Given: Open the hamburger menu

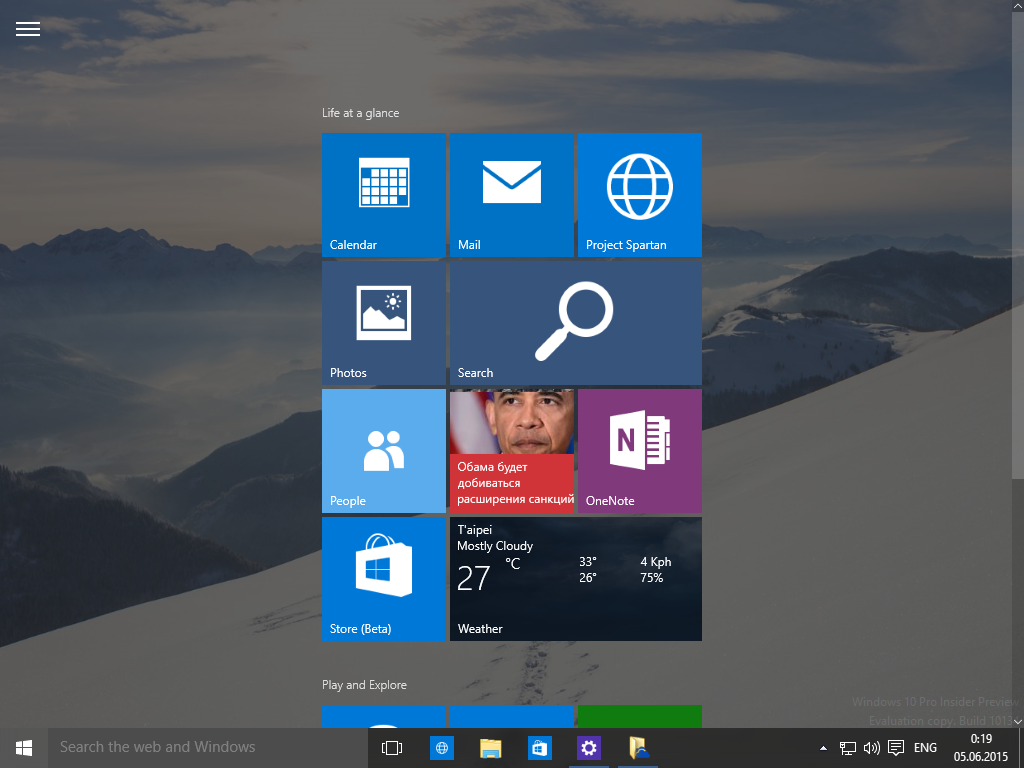Looking at the screenshot, I should (x=28, y=29).
